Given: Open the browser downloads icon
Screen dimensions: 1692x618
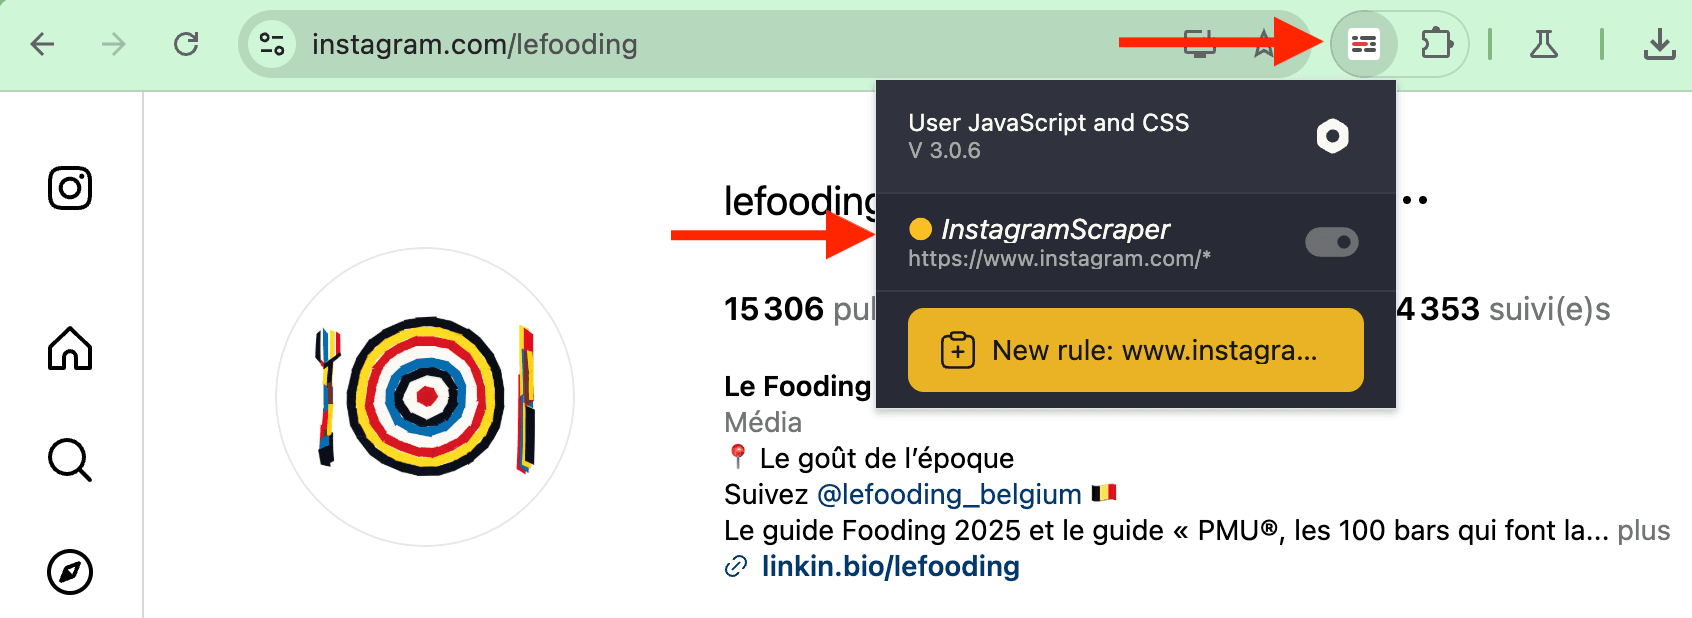Looking at the screenshot, I should pyautogui.click(x=1659, y=44).
